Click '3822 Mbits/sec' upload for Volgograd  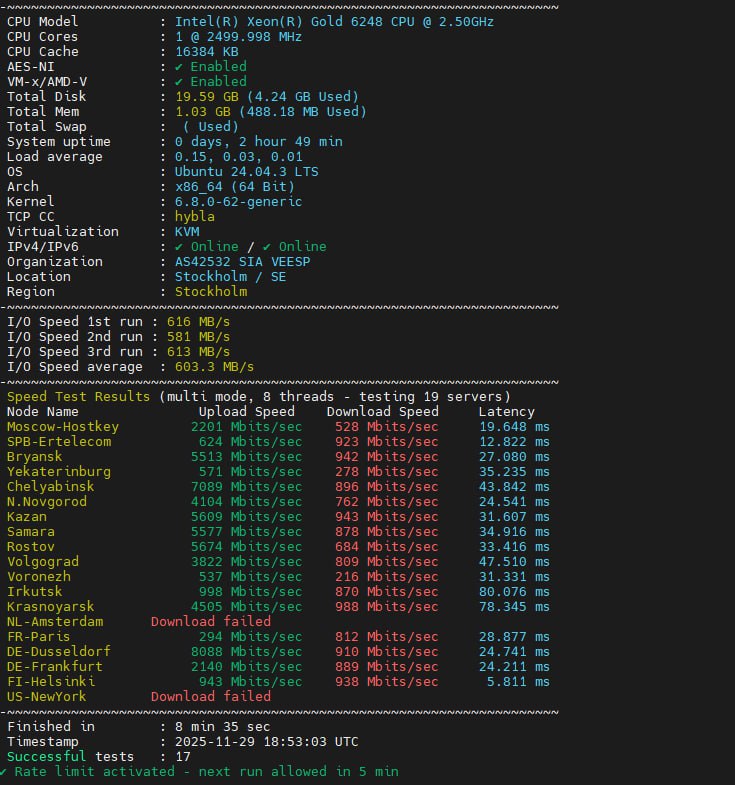point(246,562)
